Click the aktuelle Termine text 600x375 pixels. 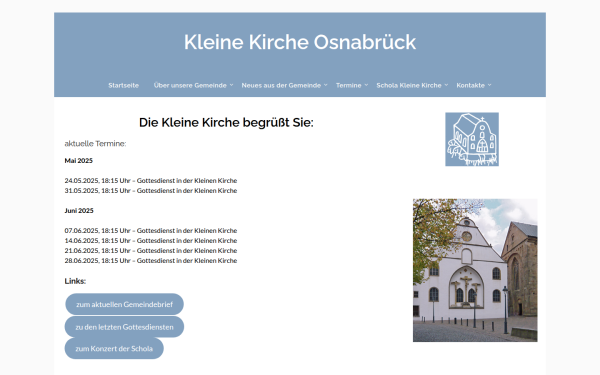[x=95, y=143]
